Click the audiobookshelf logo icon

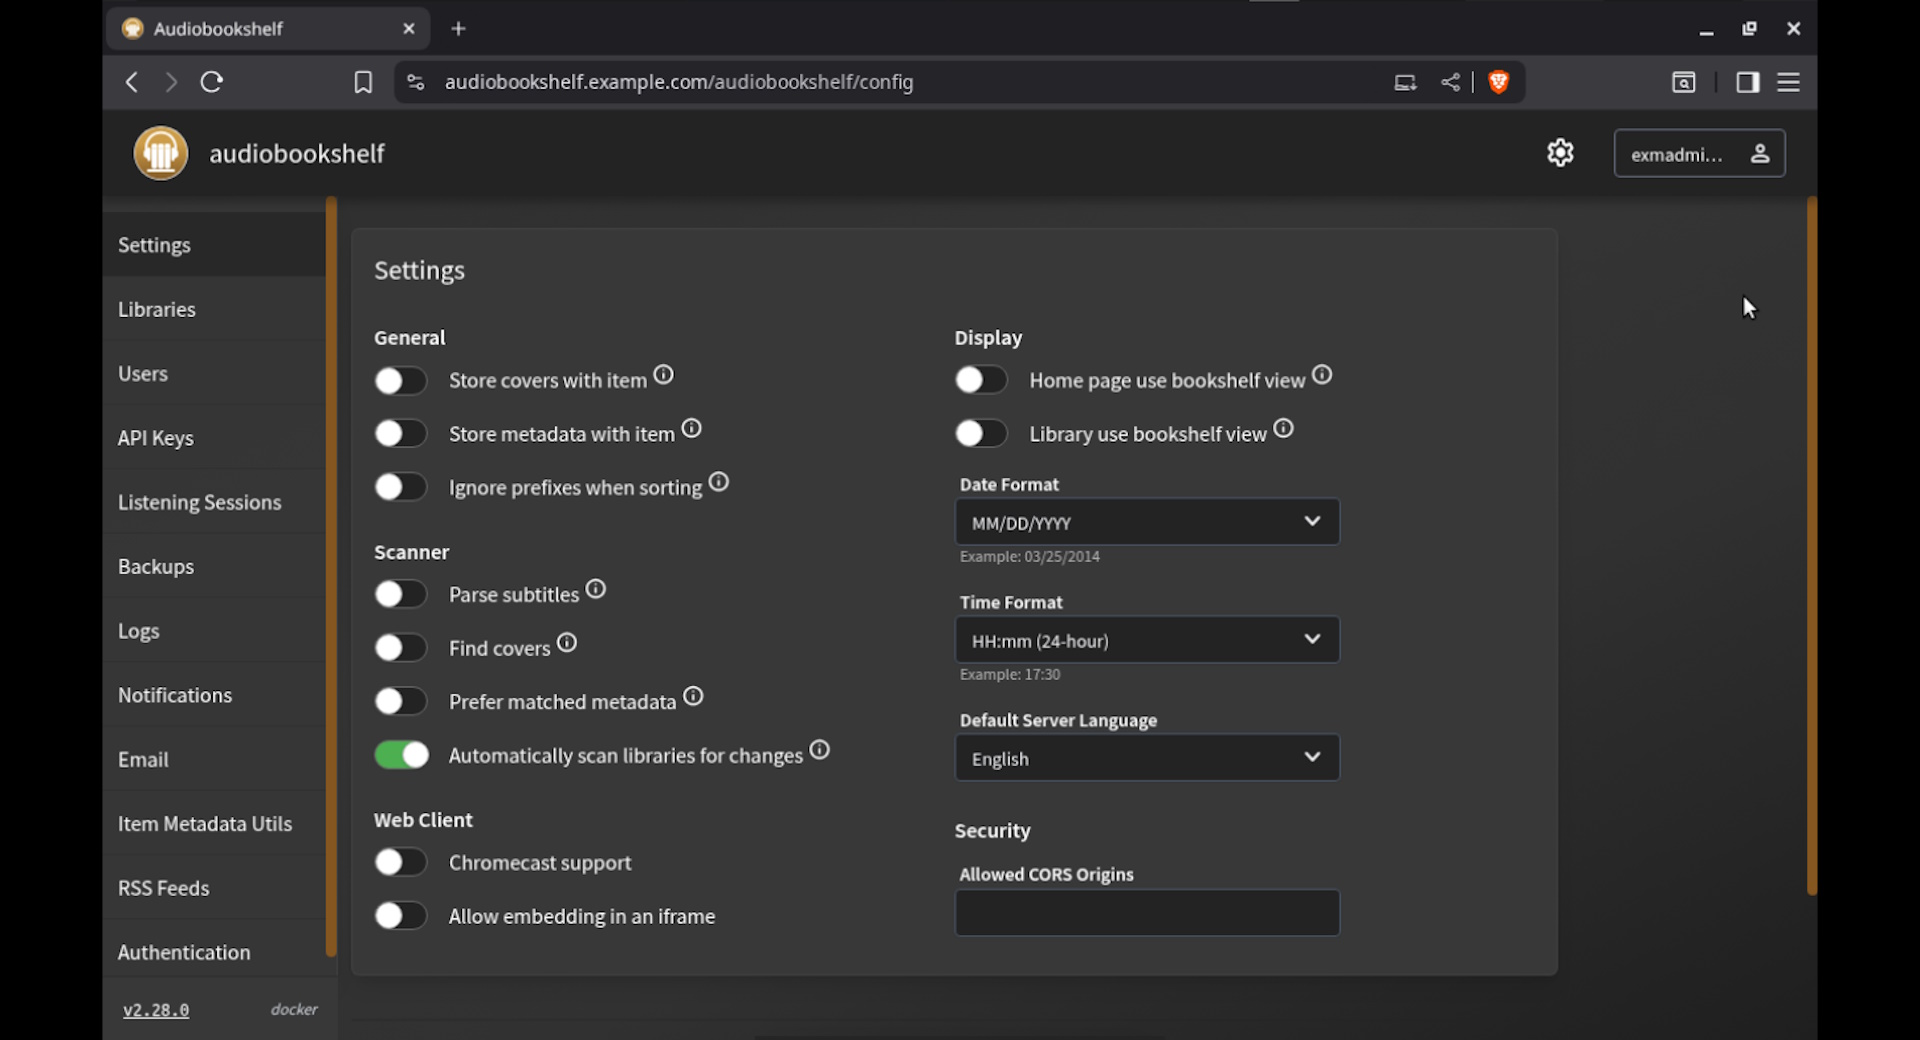160,153
